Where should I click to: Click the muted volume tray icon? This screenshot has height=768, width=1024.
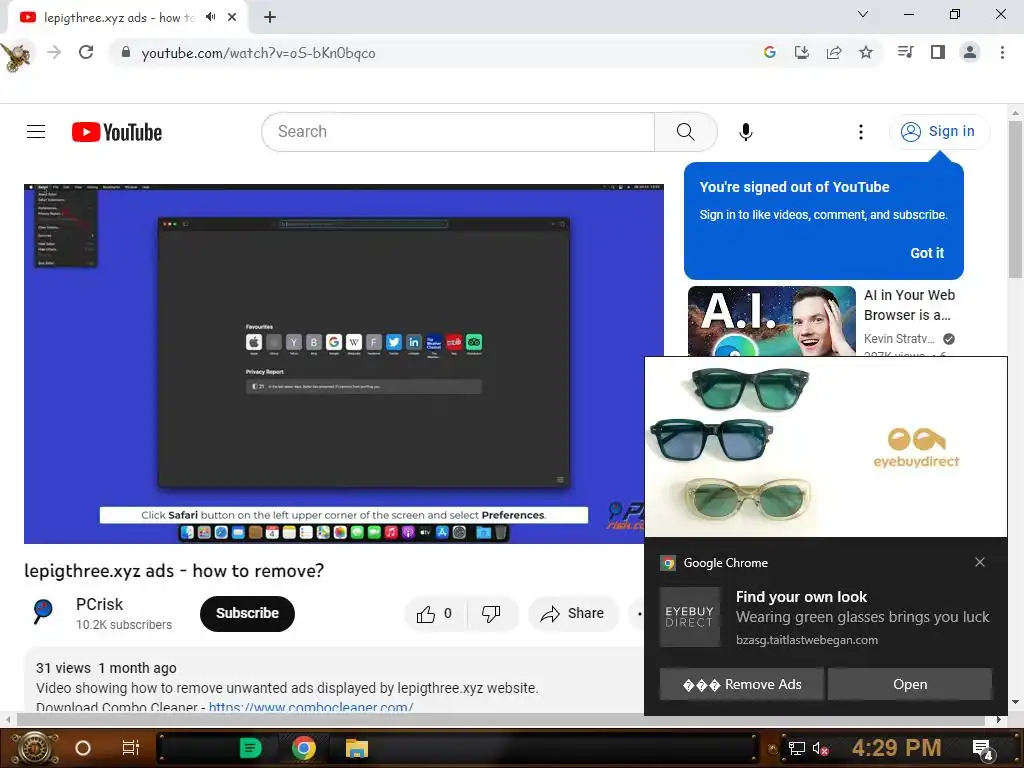[x=820, y=748]
